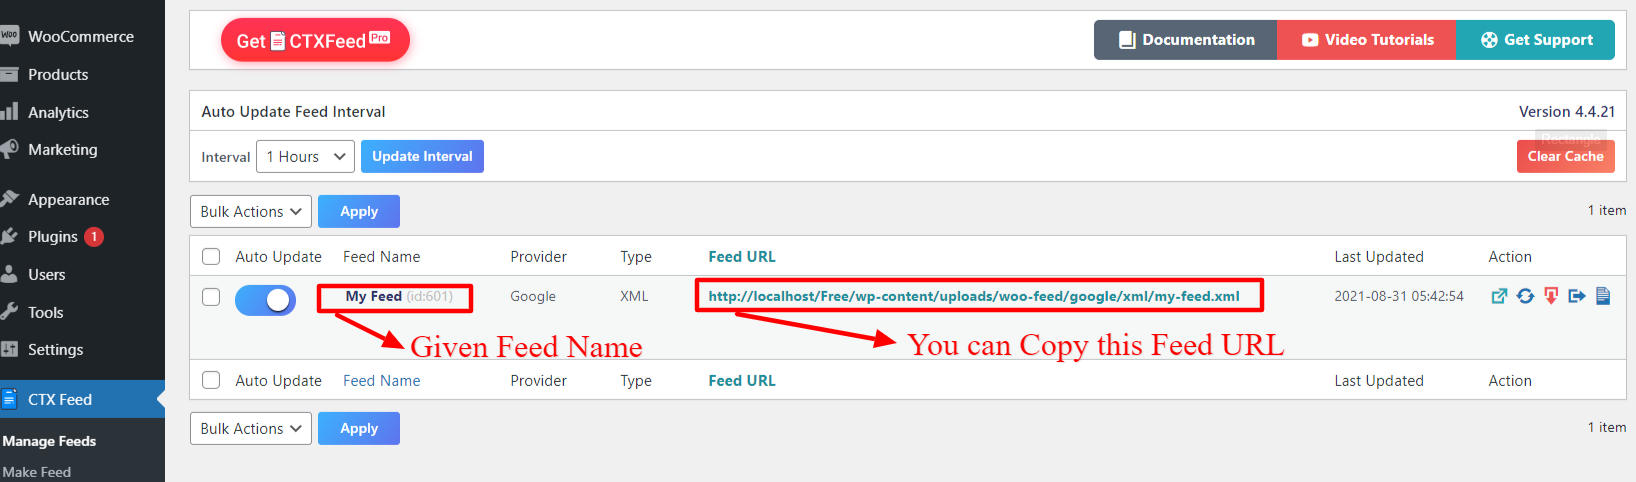Go to Products menu
The width and height of the screenshot is (1636, 482).
[58, 74]
